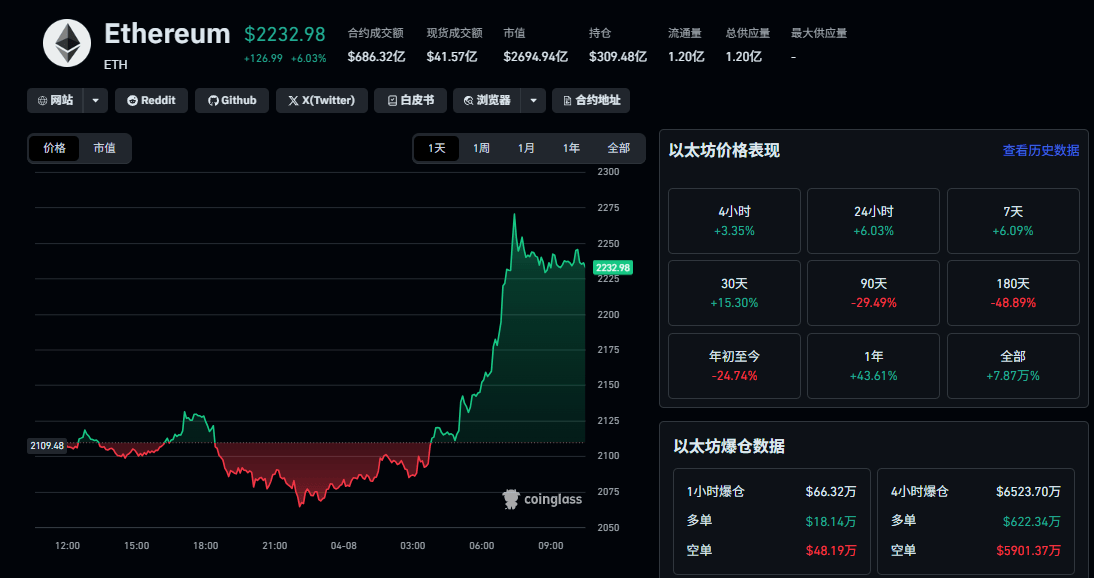Screen dimensions: 1094x578
Task: Open the X(Twitter) profile link
Action: [321, 100]
